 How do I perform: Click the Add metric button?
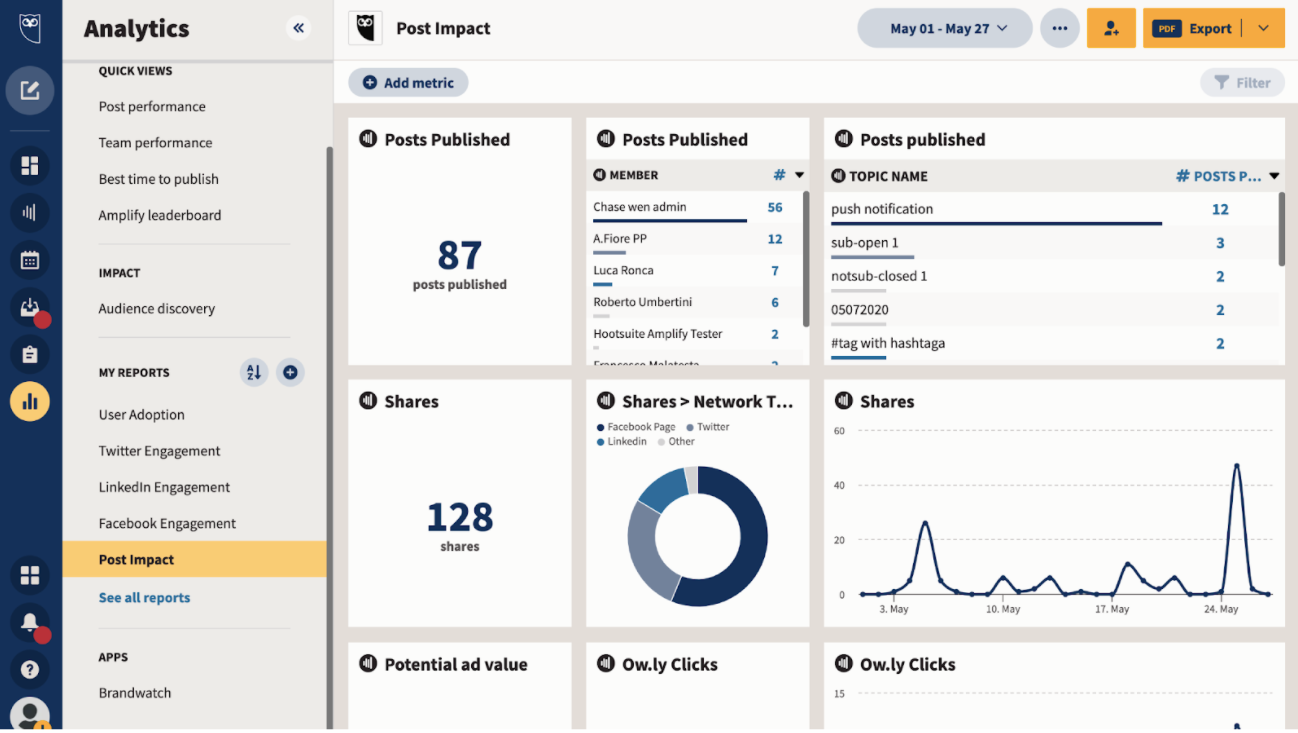pyautogui.click(x=408, y=82)
